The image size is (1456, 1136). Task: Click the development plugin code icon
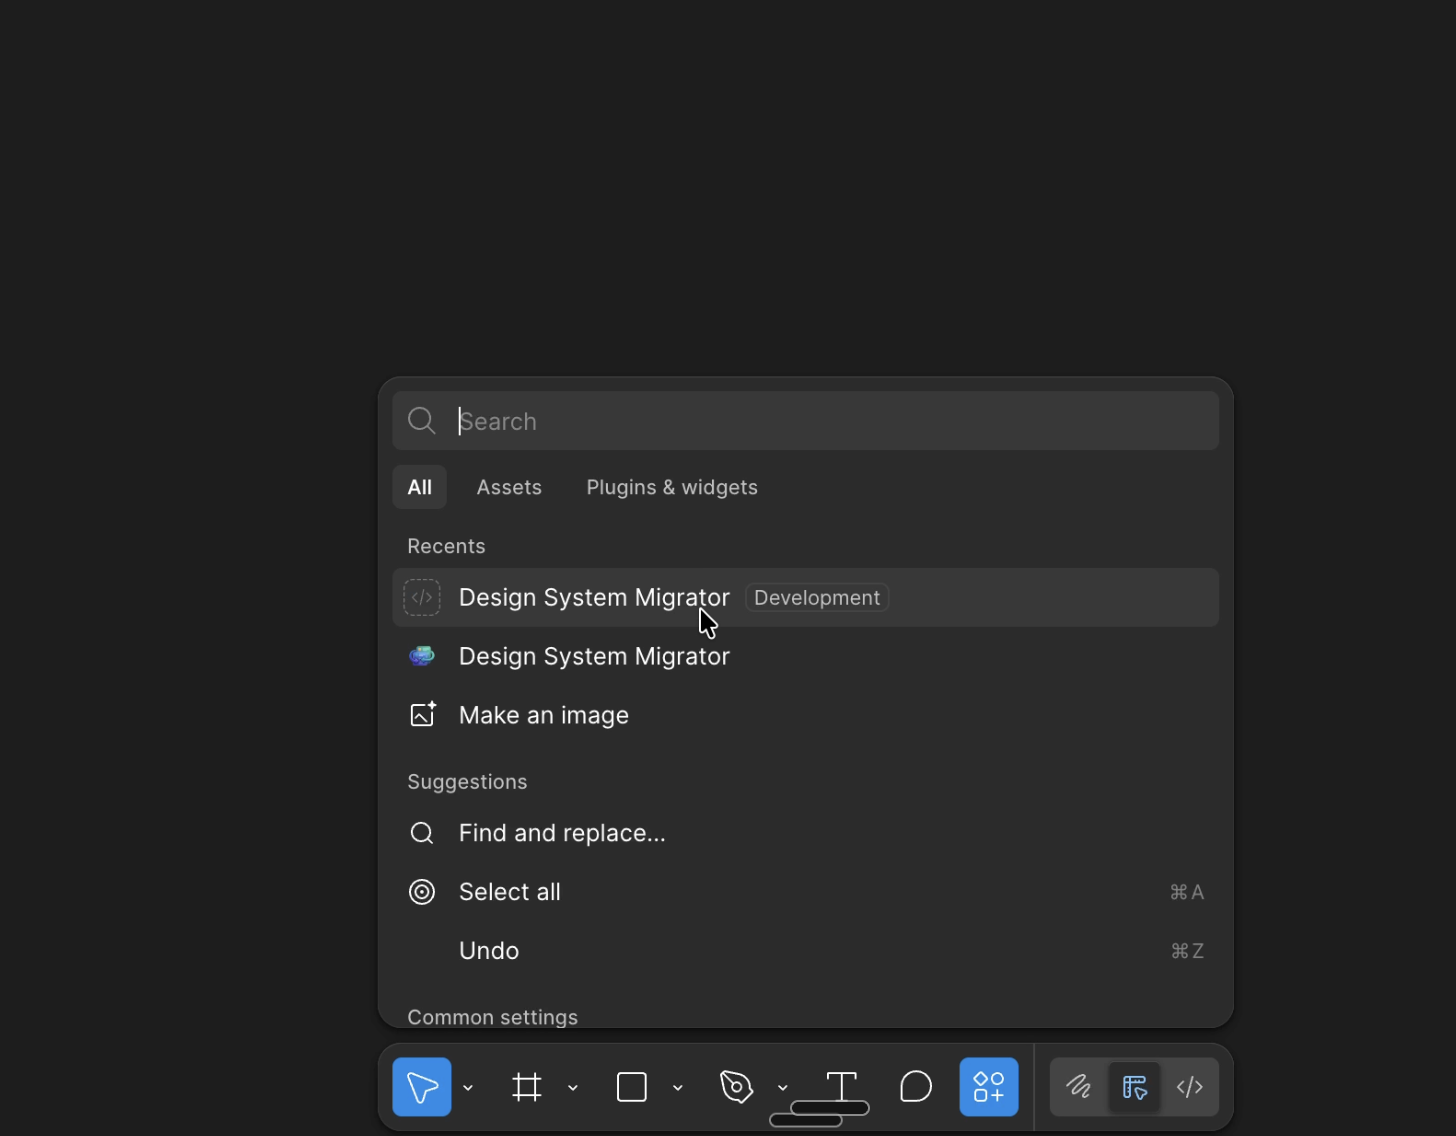coord(422,598)
